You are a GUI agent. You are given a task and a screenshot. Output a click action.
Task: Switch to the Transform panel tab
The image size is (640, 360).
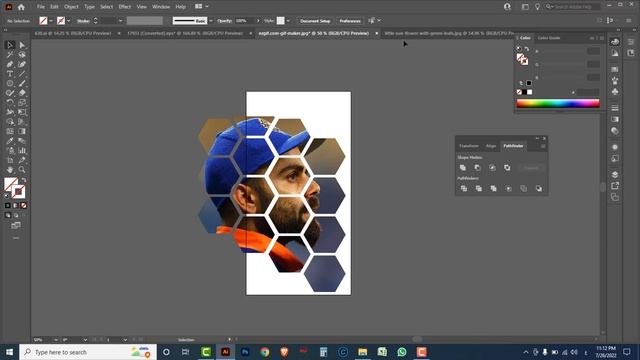(x=469, y=146)
